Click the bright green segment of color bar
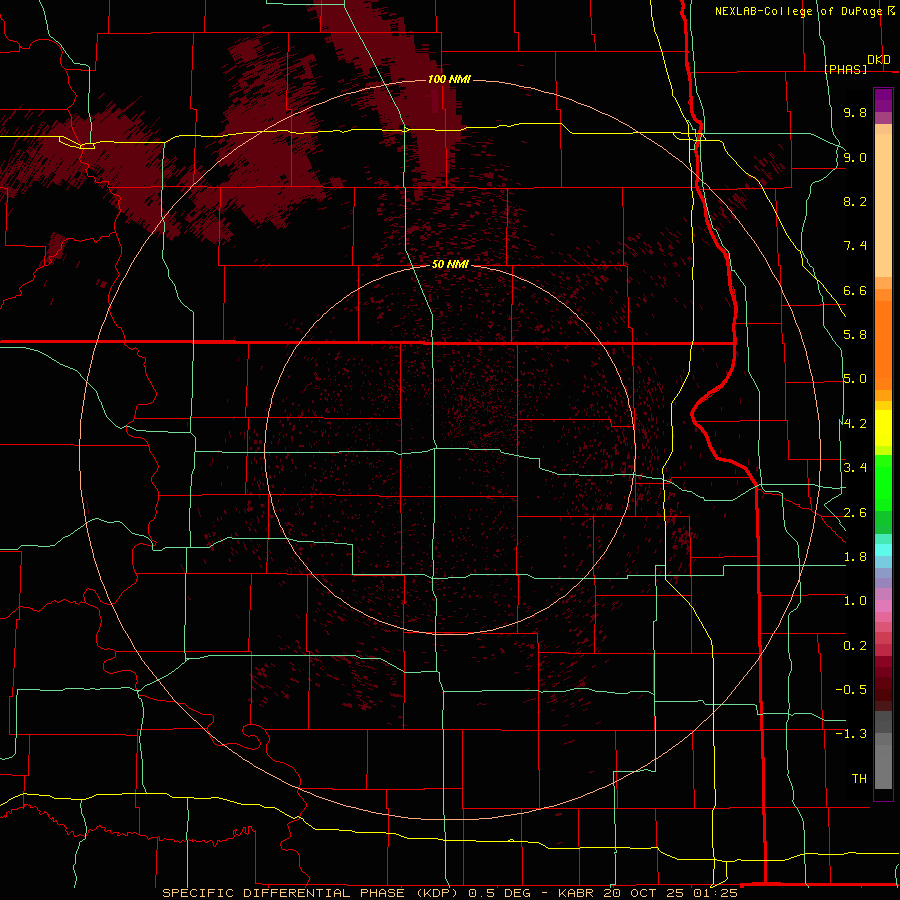This screenshot has height=900, width=900. click(883, 482)
